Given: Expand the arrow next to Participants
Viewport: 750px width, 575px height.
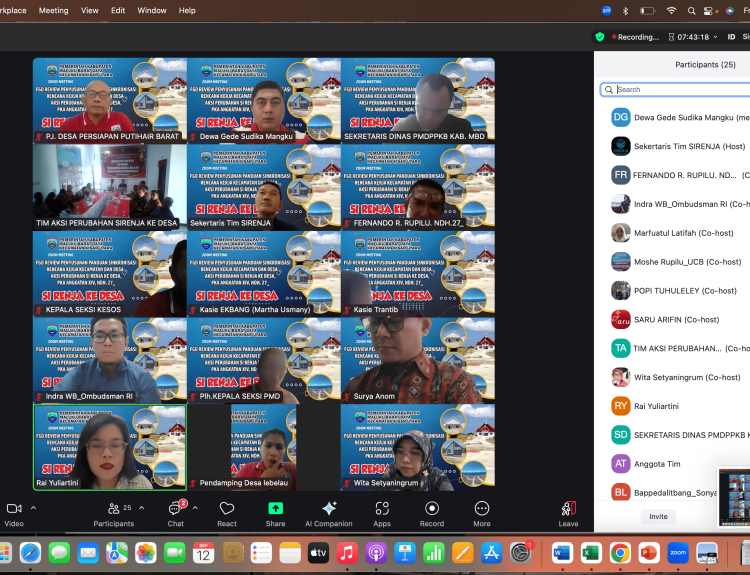Looking at the screenshot, I should pos(142,507).
